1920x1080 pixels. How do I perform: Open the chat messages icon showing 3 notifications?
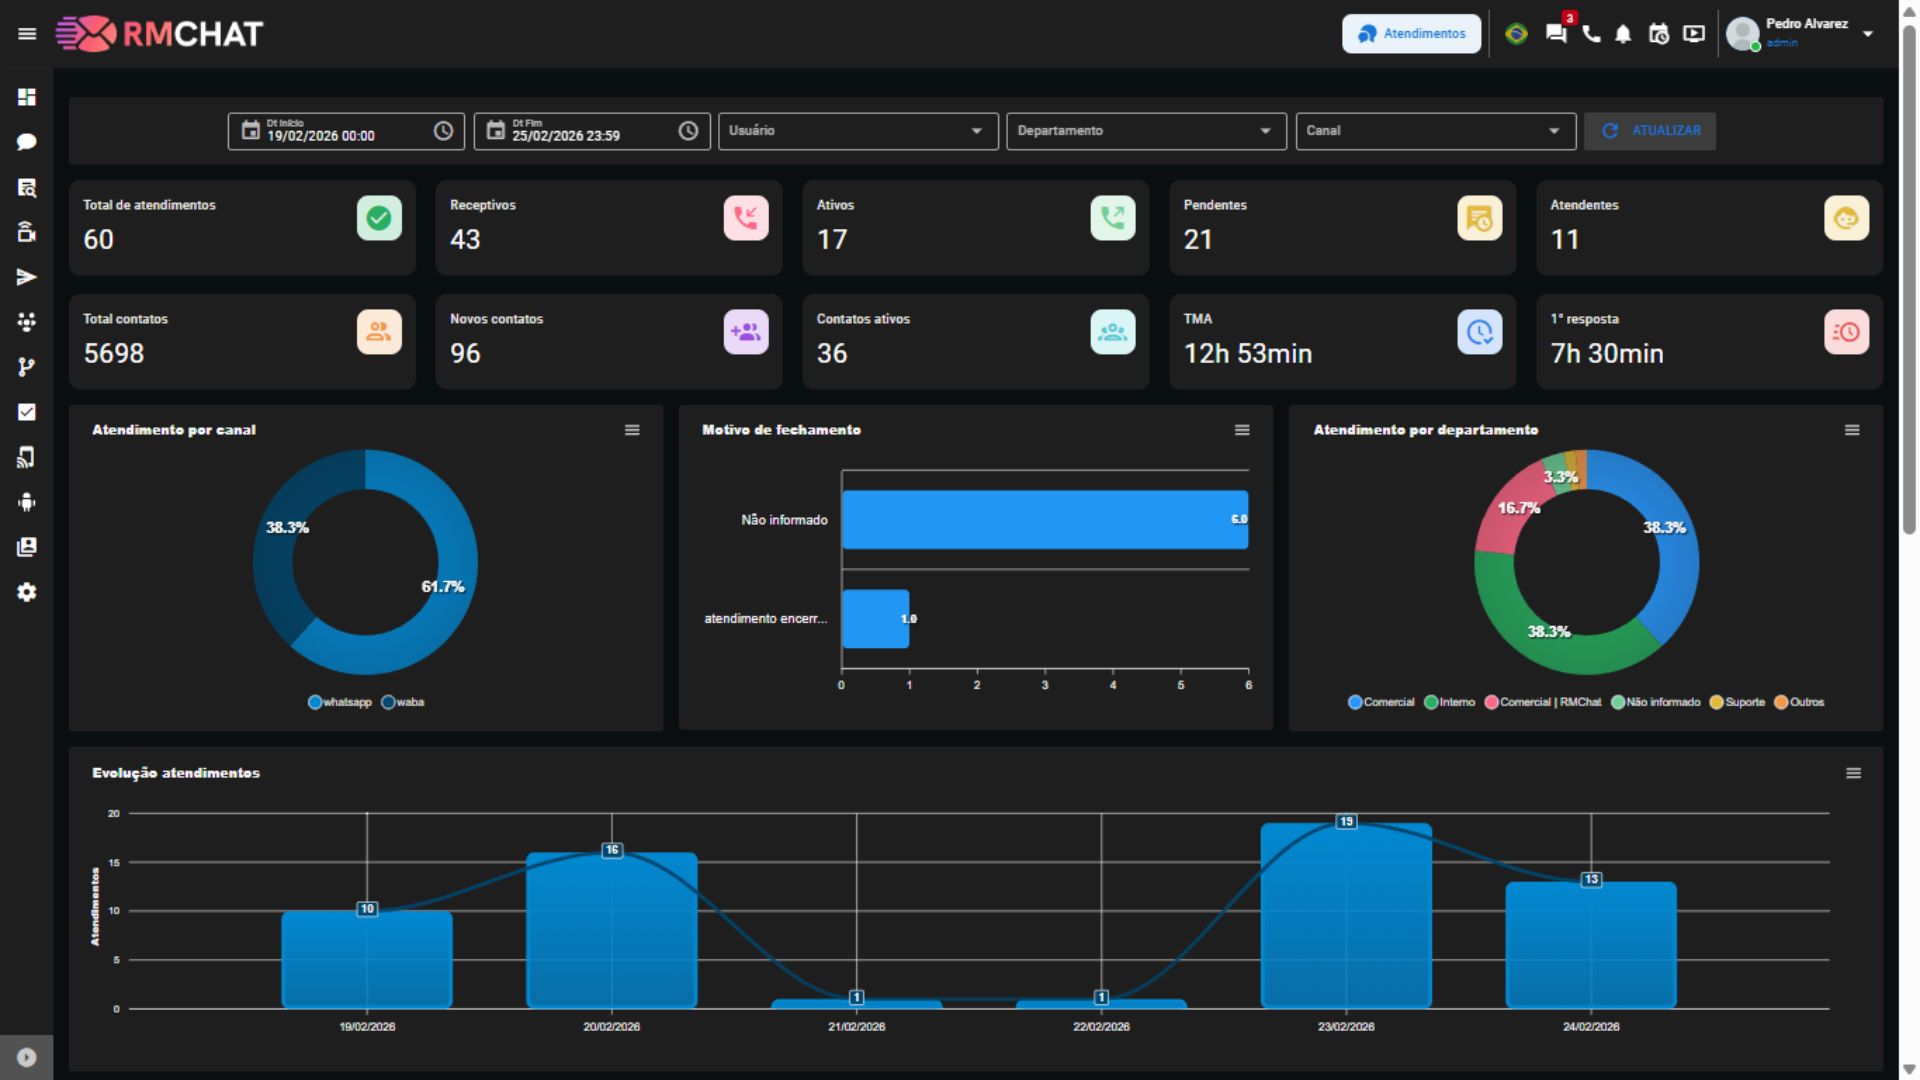point(1556,33)
